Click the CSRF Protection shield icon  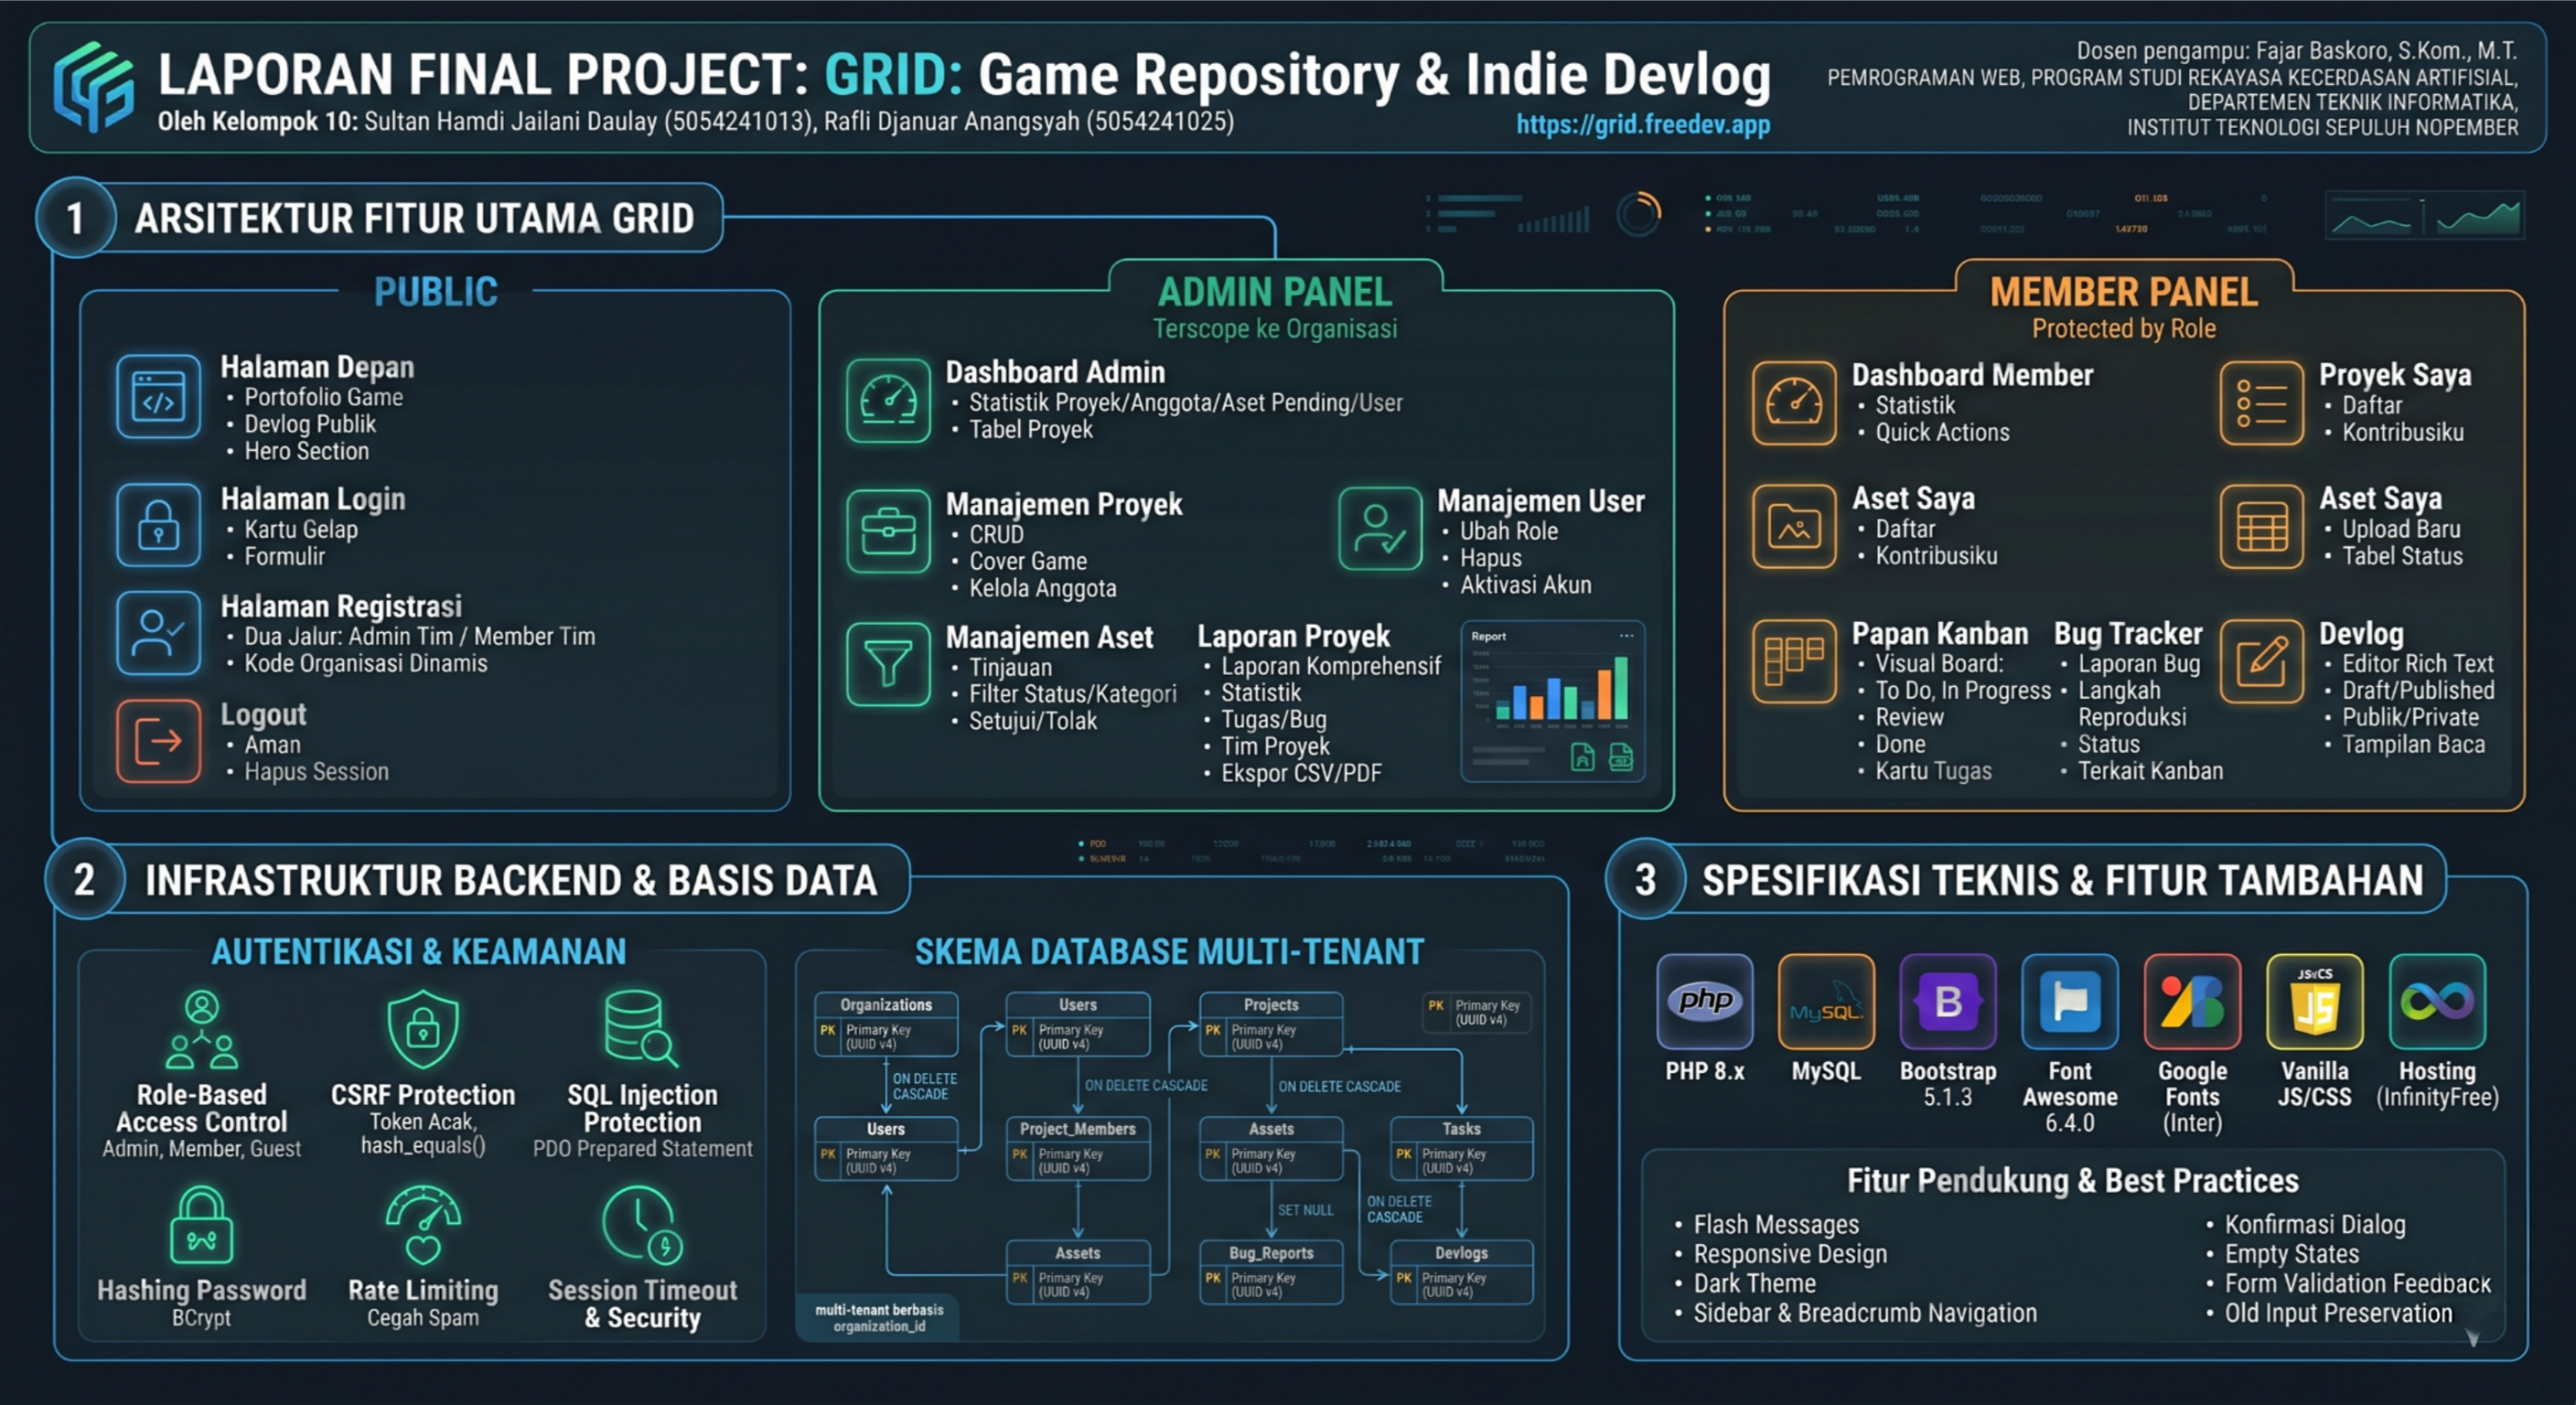423,1030
